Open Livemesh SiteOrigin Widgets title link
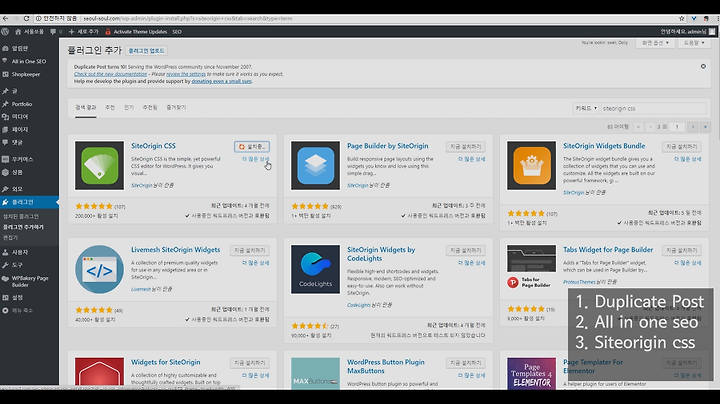Image resolution: width=720 pixels, height=404 pixels. 175,250
